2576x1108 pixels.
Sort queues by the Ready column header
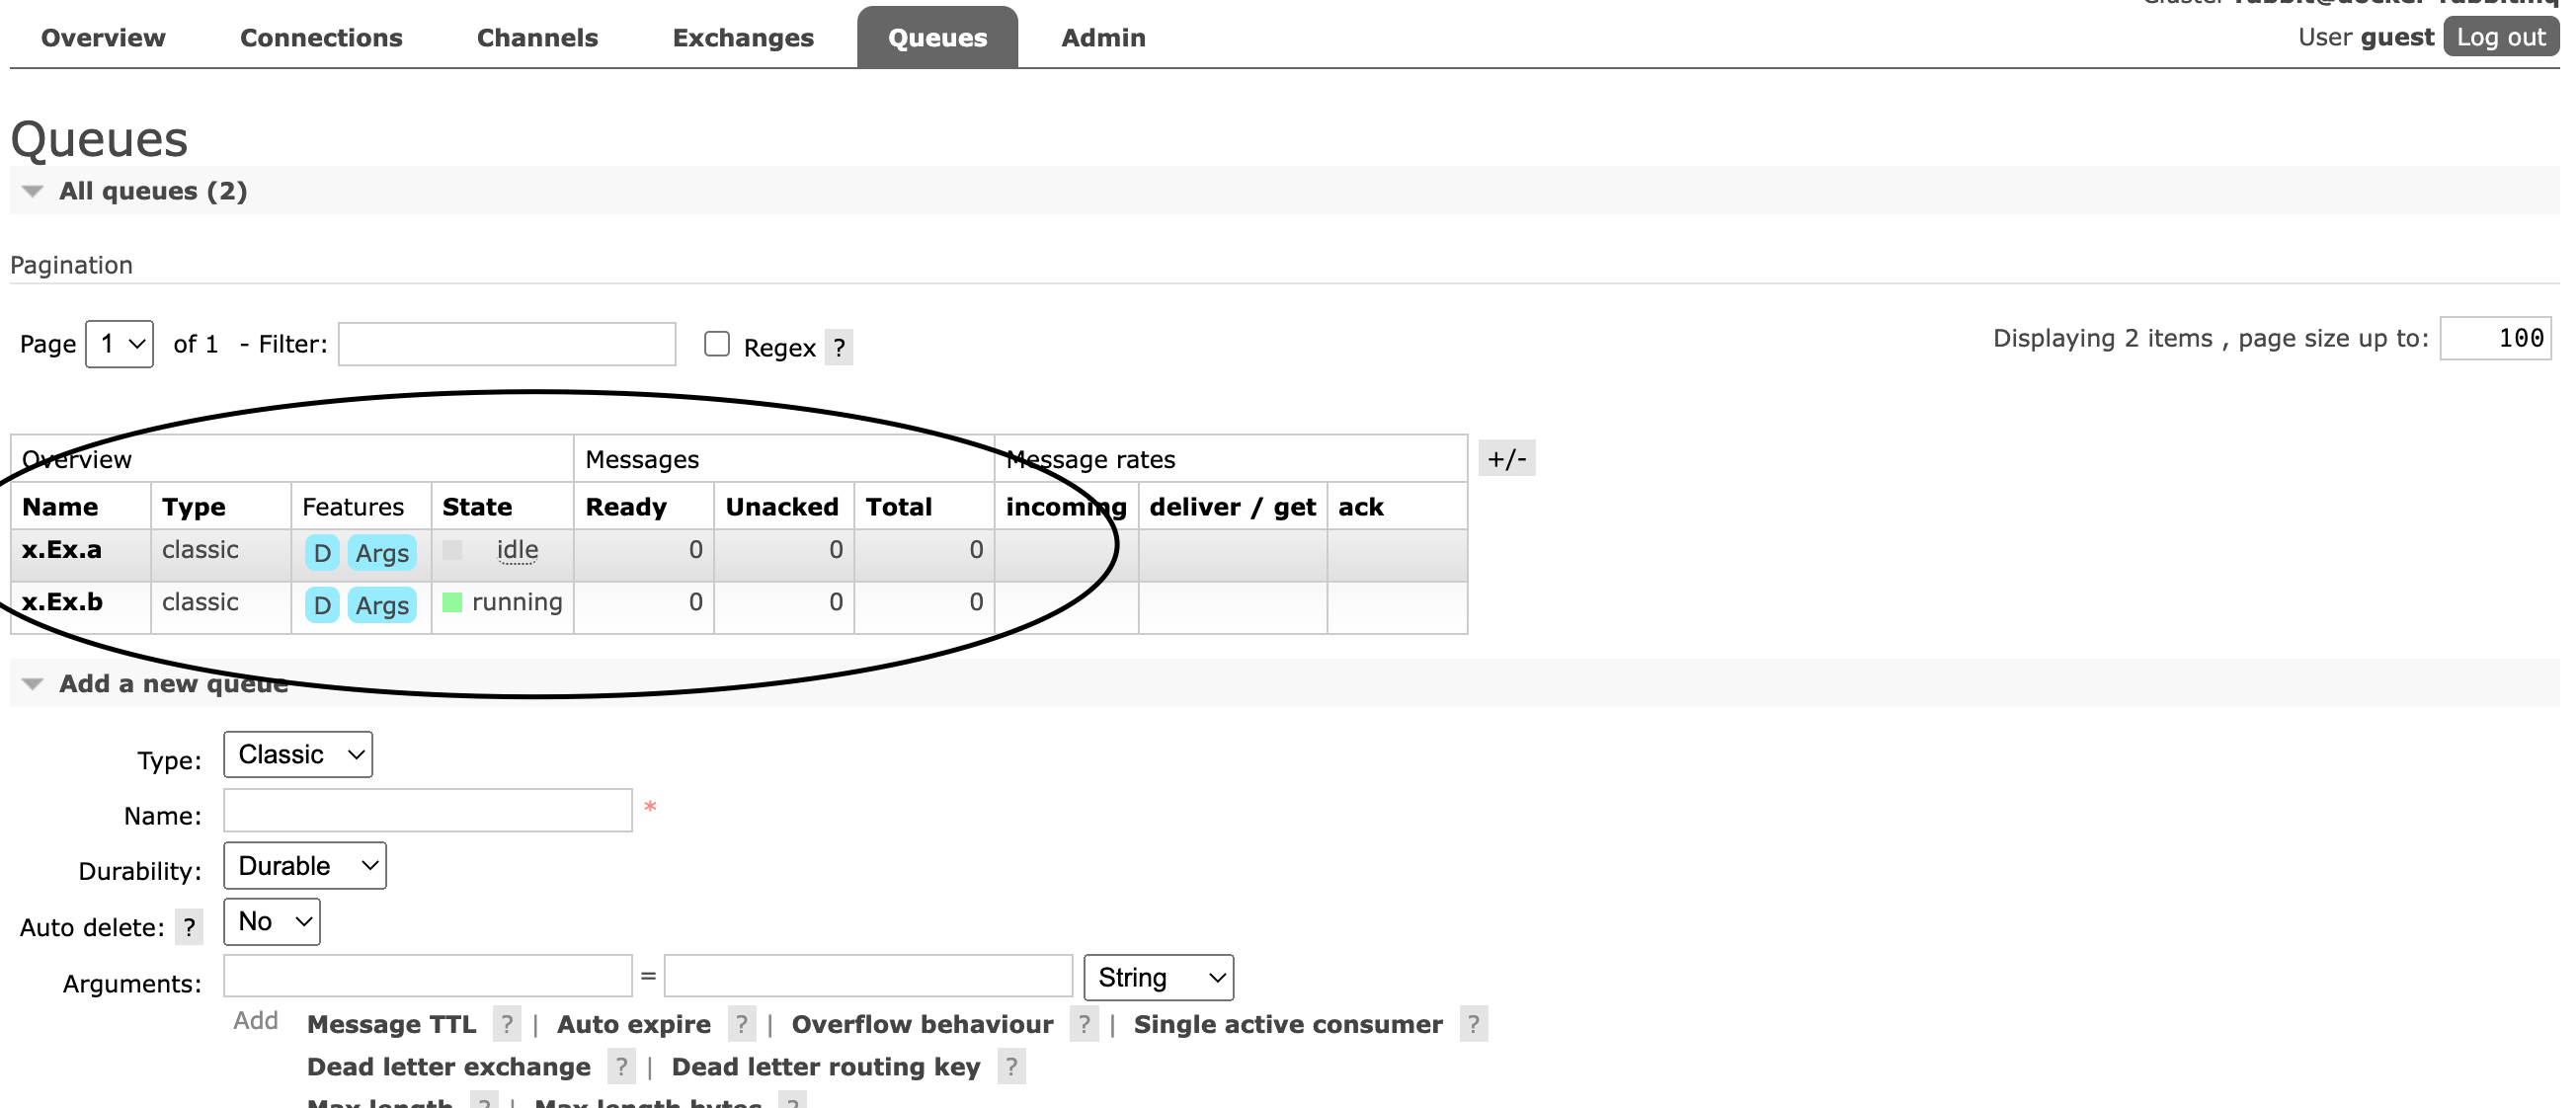pyautogui.click(x=626, y=507)
